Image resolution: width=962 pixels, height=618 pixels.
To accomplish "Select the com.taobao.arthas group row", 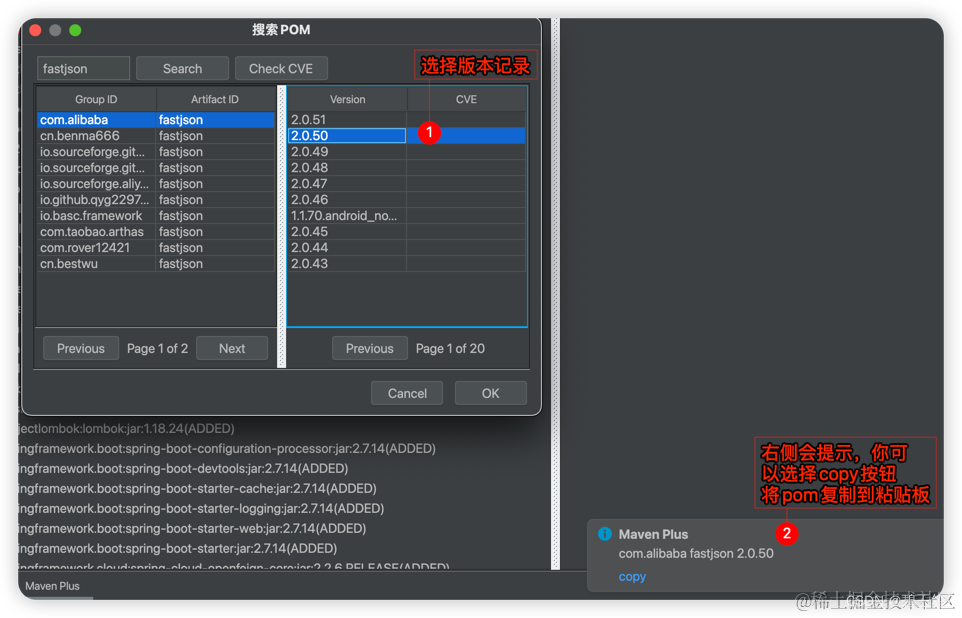I will [x=156, y=231].
